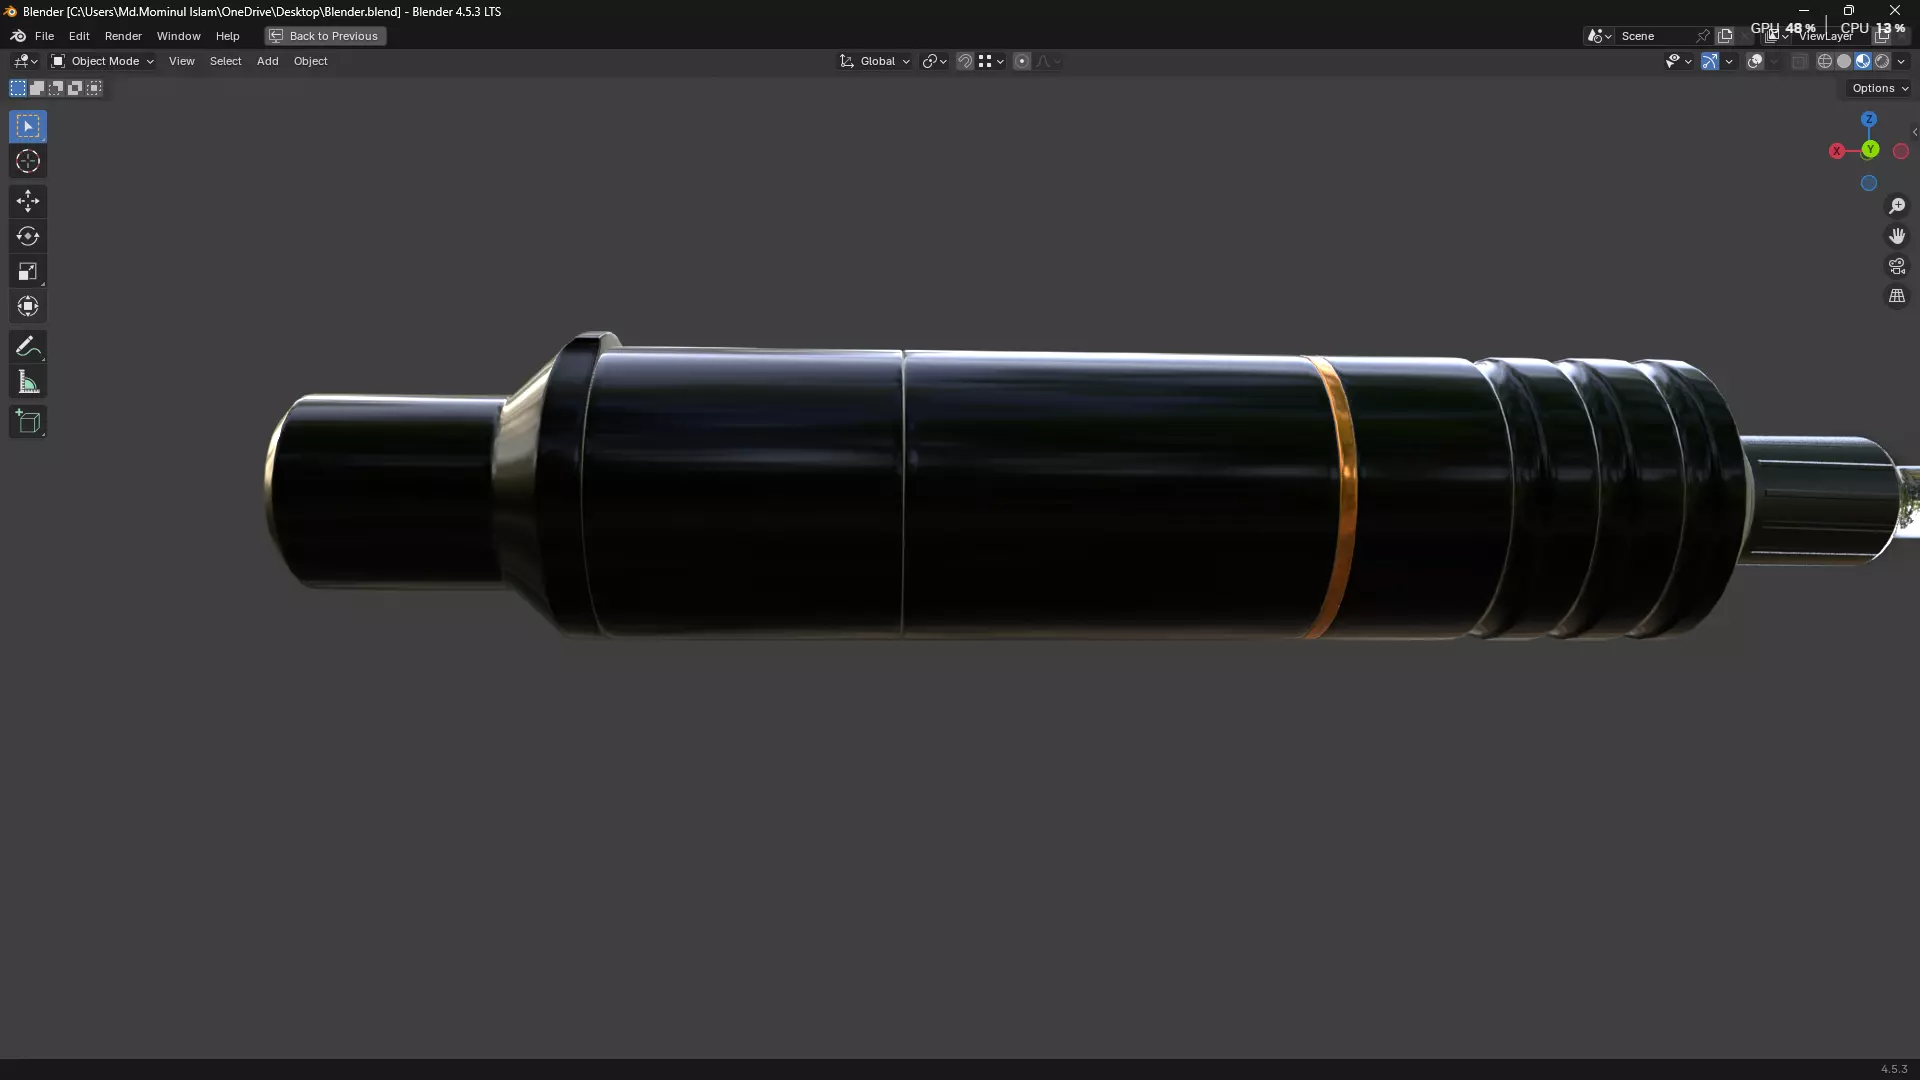Open selectability and visibility dropdown
1920x1080 pixels.
point(1678,61)
